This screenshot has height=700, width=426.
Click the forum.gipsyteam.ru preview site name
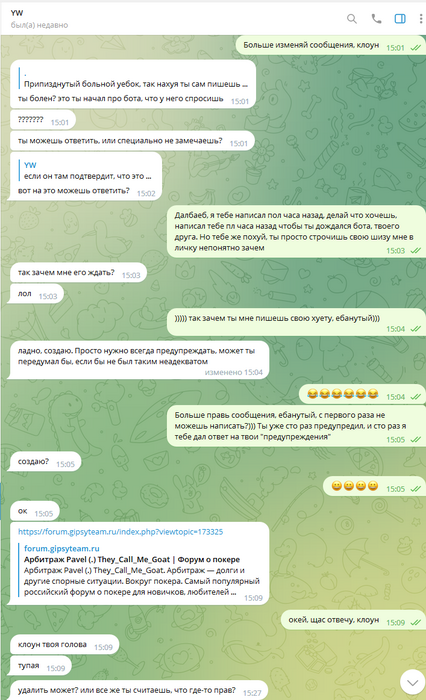pyautogui.click(x=62, y=548)
